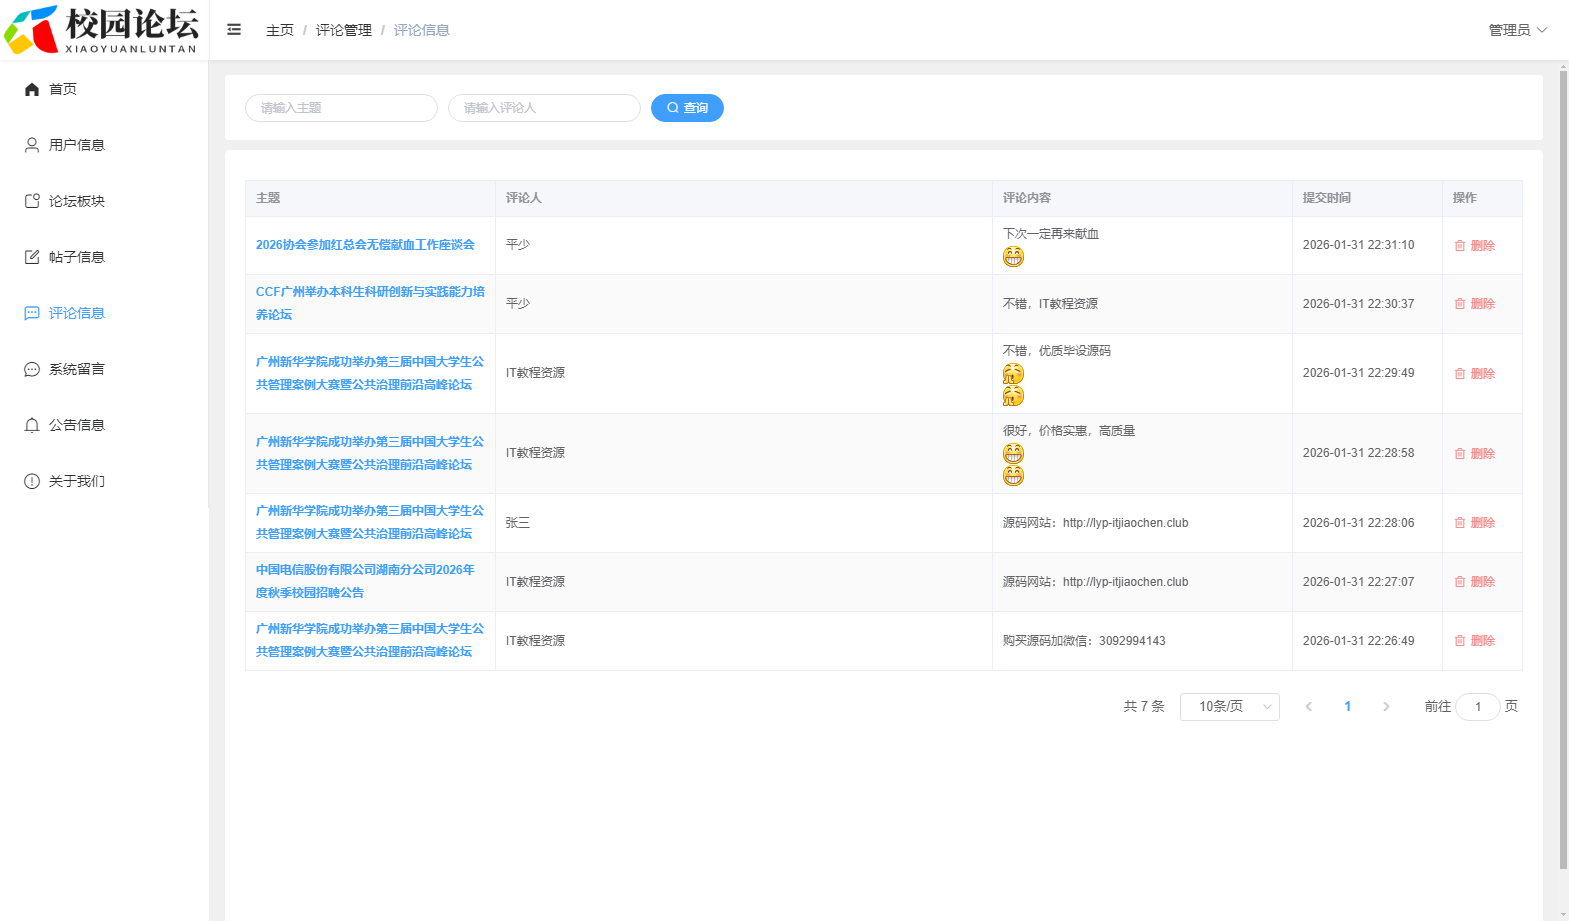
Task: Click the 查询 search button
Action: [687, 108]
